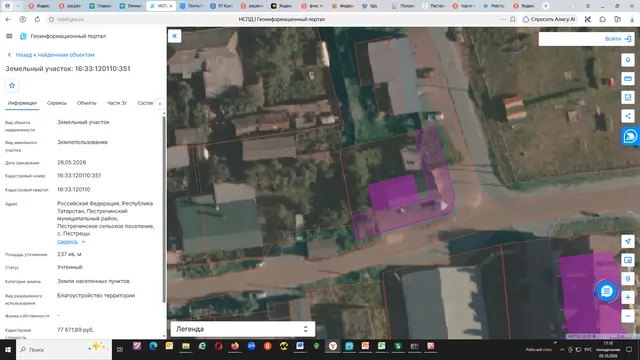The width and height of the screenshot is (640, 360).
Task: Collapse the left info panel arrow
Action: [175, 36]
